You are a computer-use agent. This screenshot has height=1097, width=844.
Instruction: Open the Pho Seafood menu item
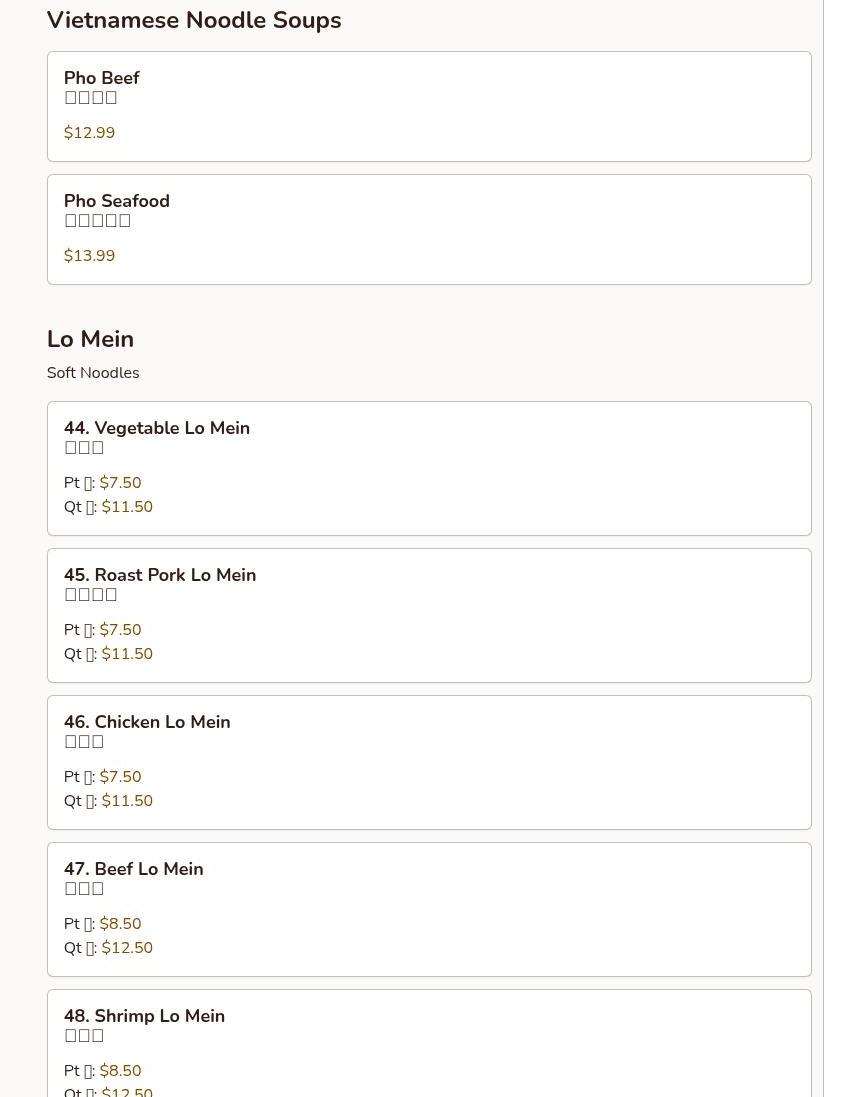pos(116,201)
